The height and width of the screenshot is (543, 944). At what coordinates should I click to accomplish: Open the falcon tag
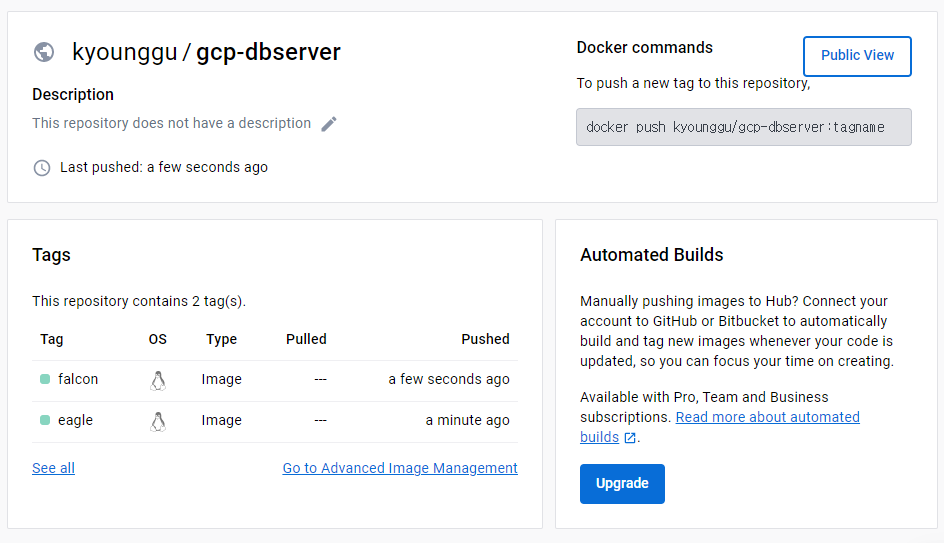coord(78,379)
